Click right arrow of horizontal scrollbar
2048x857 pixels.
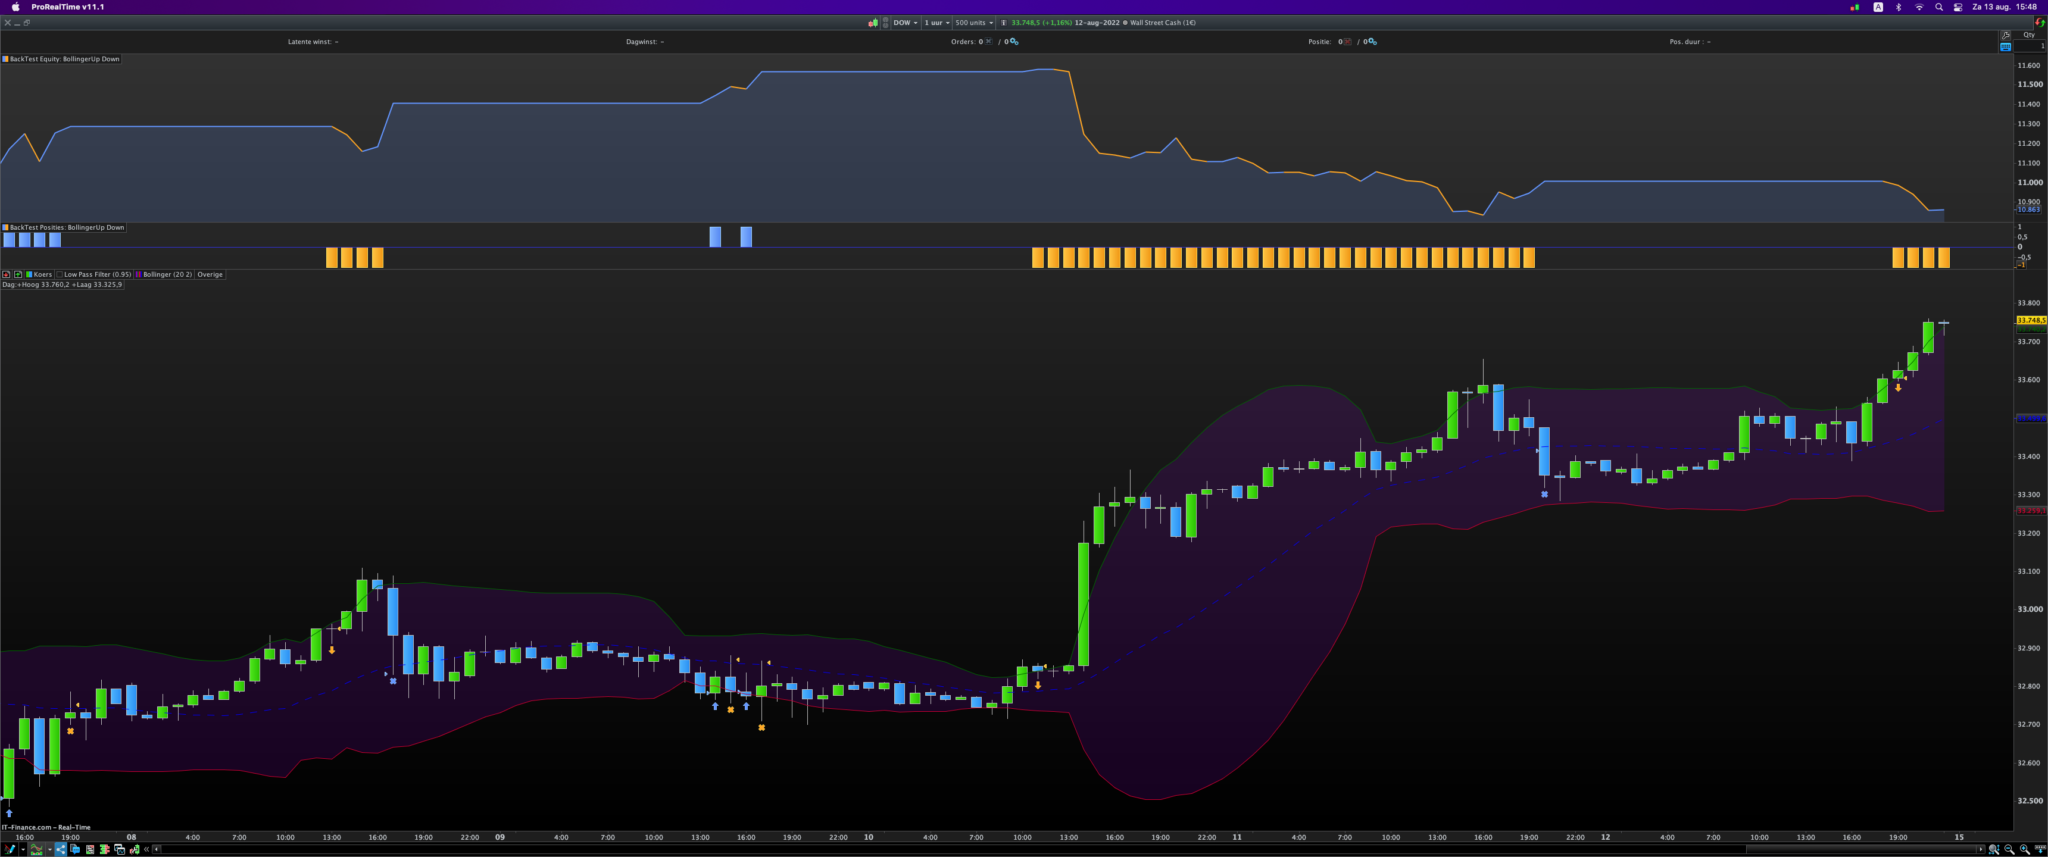point(1981,849)
